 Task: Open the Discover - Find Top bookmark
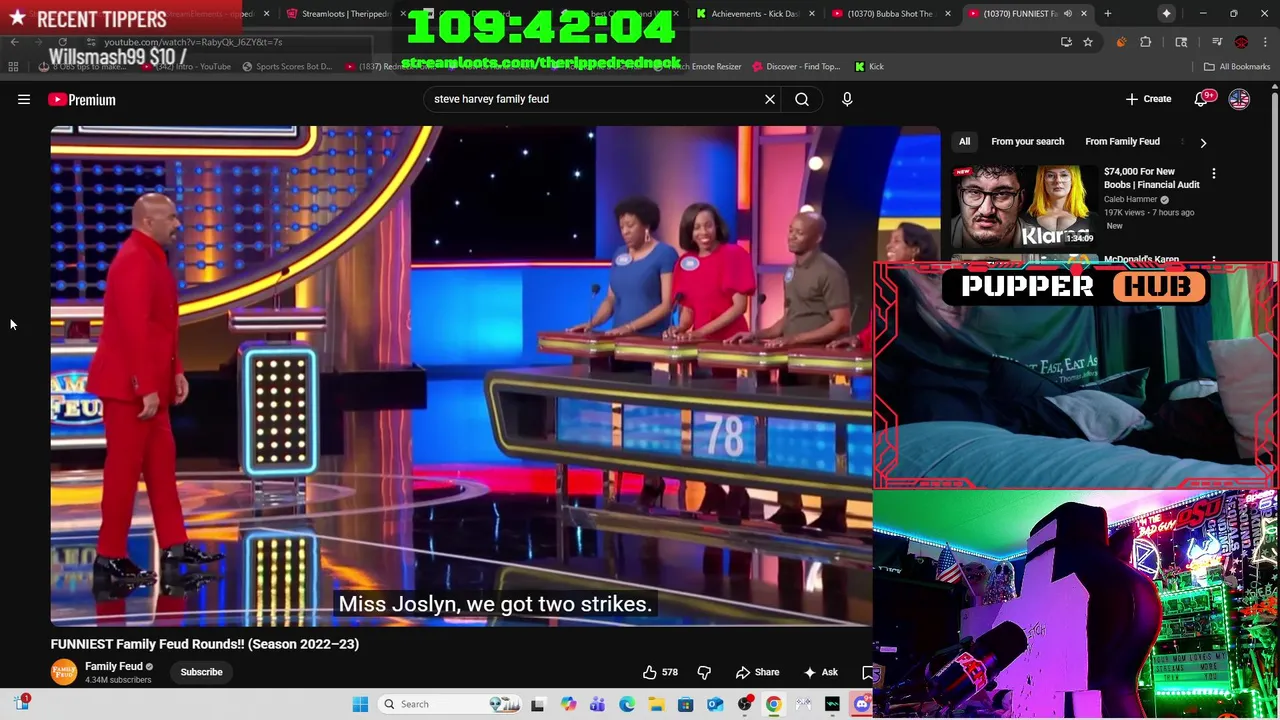click(x=796, y=66)
